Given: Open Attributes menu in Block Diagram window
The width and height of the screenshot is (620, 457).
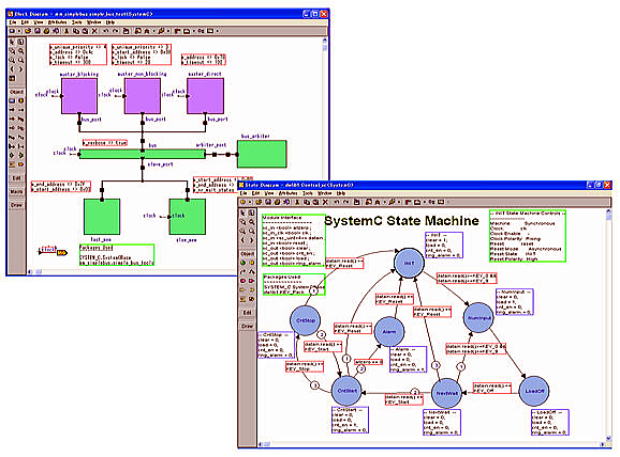Looking at the screenshot, I should coord(57,22).
